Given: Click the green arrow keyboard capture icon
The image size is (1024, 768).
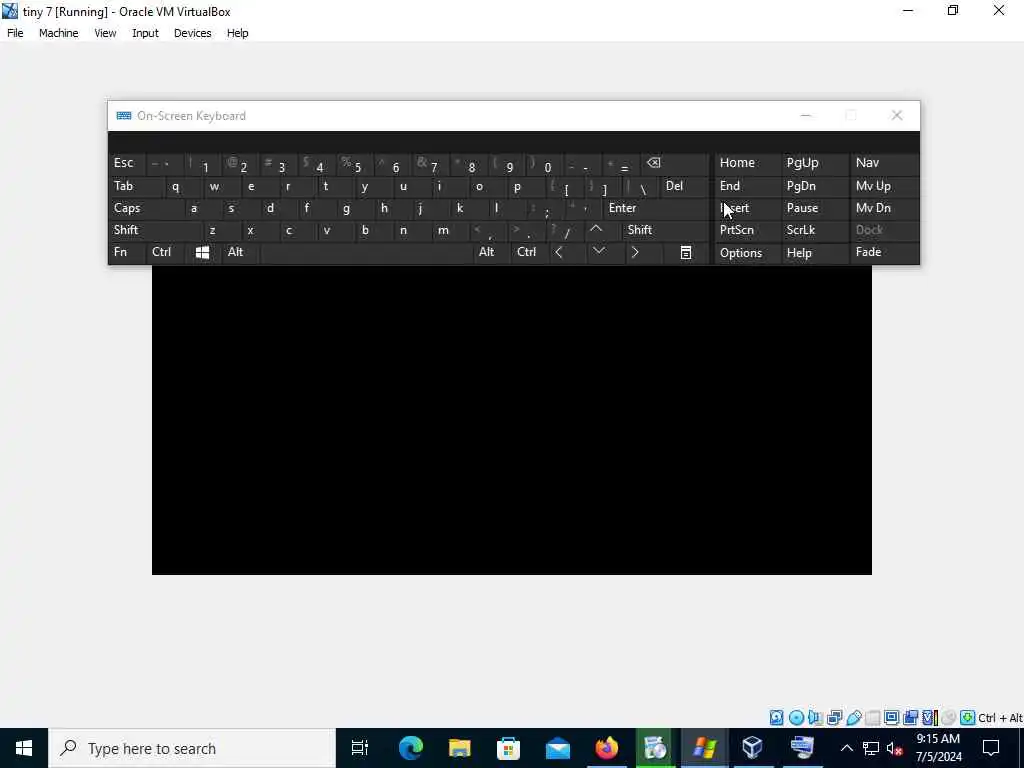Looking at the screenshot, I should point(967,718).
